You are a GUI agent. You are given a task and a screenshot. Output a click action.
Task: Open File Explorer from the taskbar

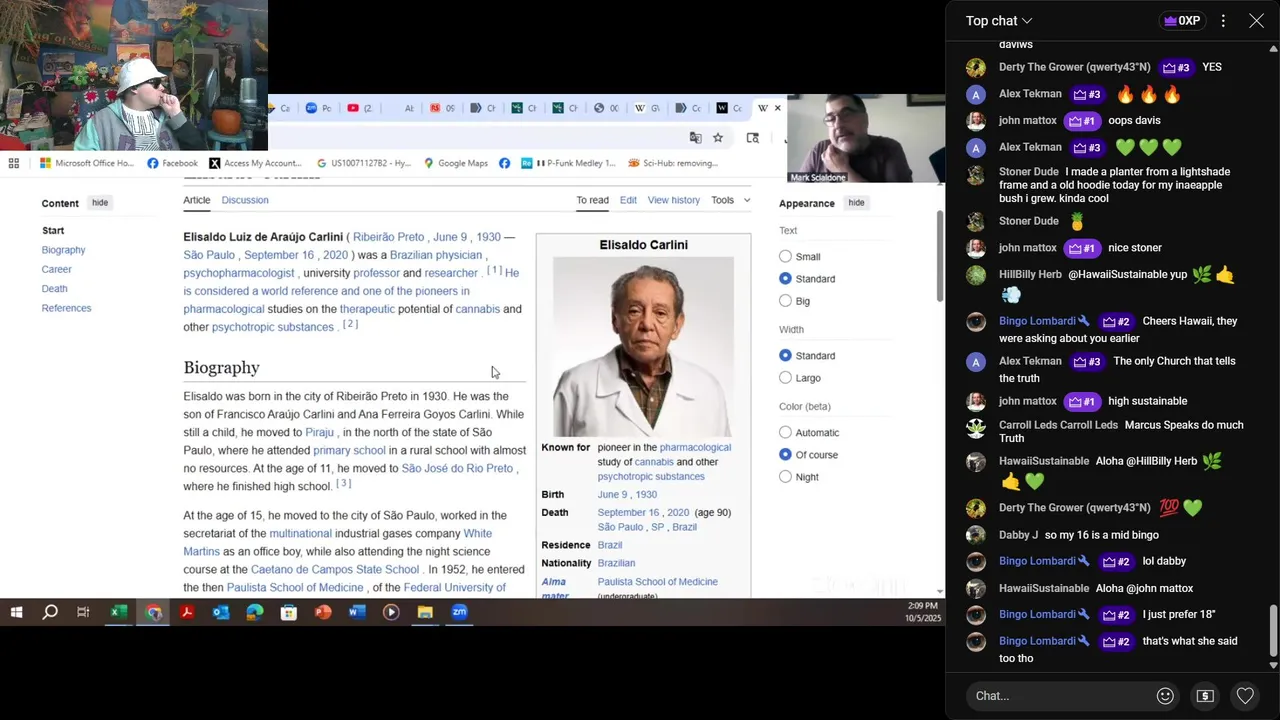(425, 612)
